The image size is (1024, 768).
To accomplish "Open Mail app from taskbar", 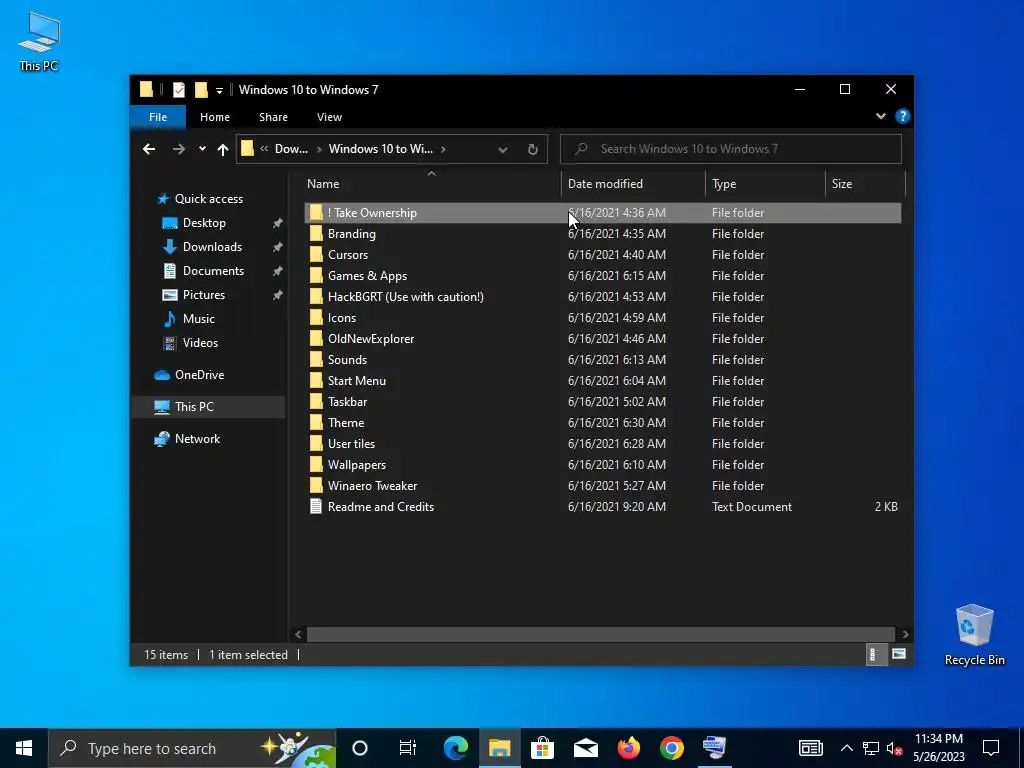I will (586, 748).
